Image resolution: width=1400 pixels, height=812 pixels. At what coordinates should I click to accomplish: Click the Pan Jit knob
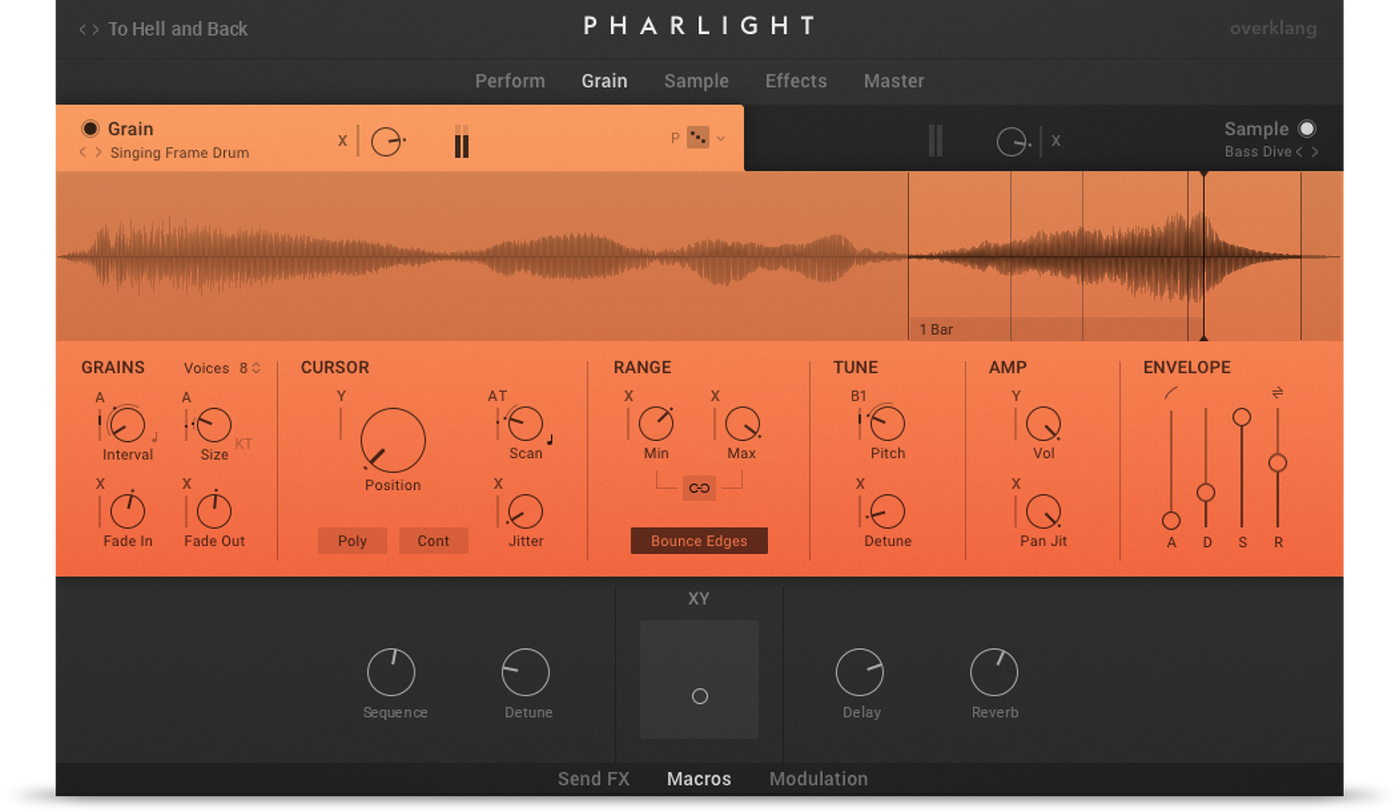[x=1043, y=512]
